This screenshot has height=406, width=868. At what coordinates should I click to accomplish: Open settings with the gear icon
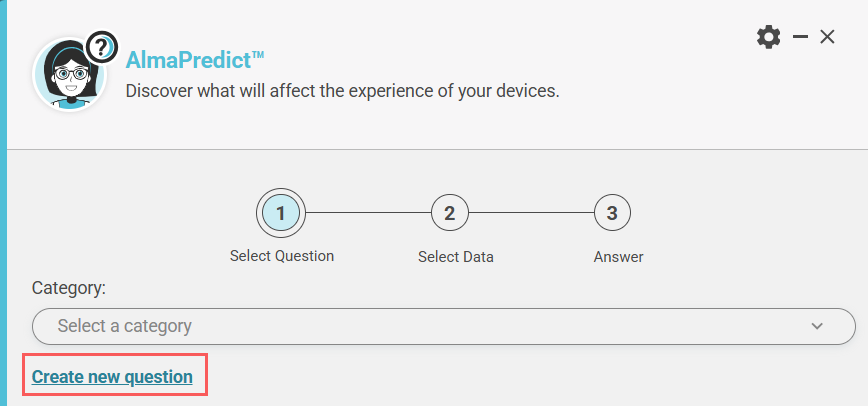[x=768, y=37]
